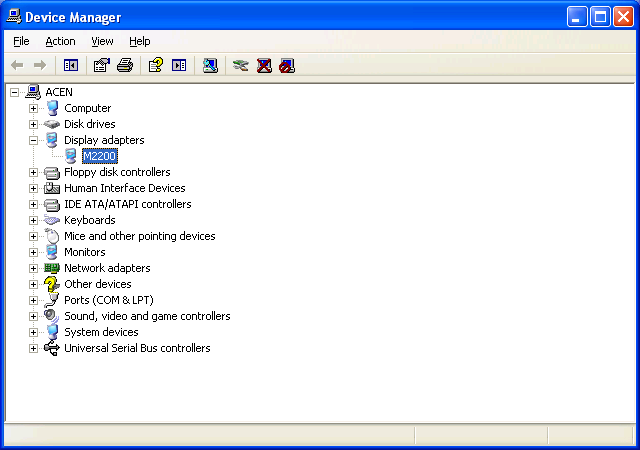Viewport: 640px width, 450px height.
Task: Select the ACEN computer icon
Action: pyautogui.click(x=33, y=92)
